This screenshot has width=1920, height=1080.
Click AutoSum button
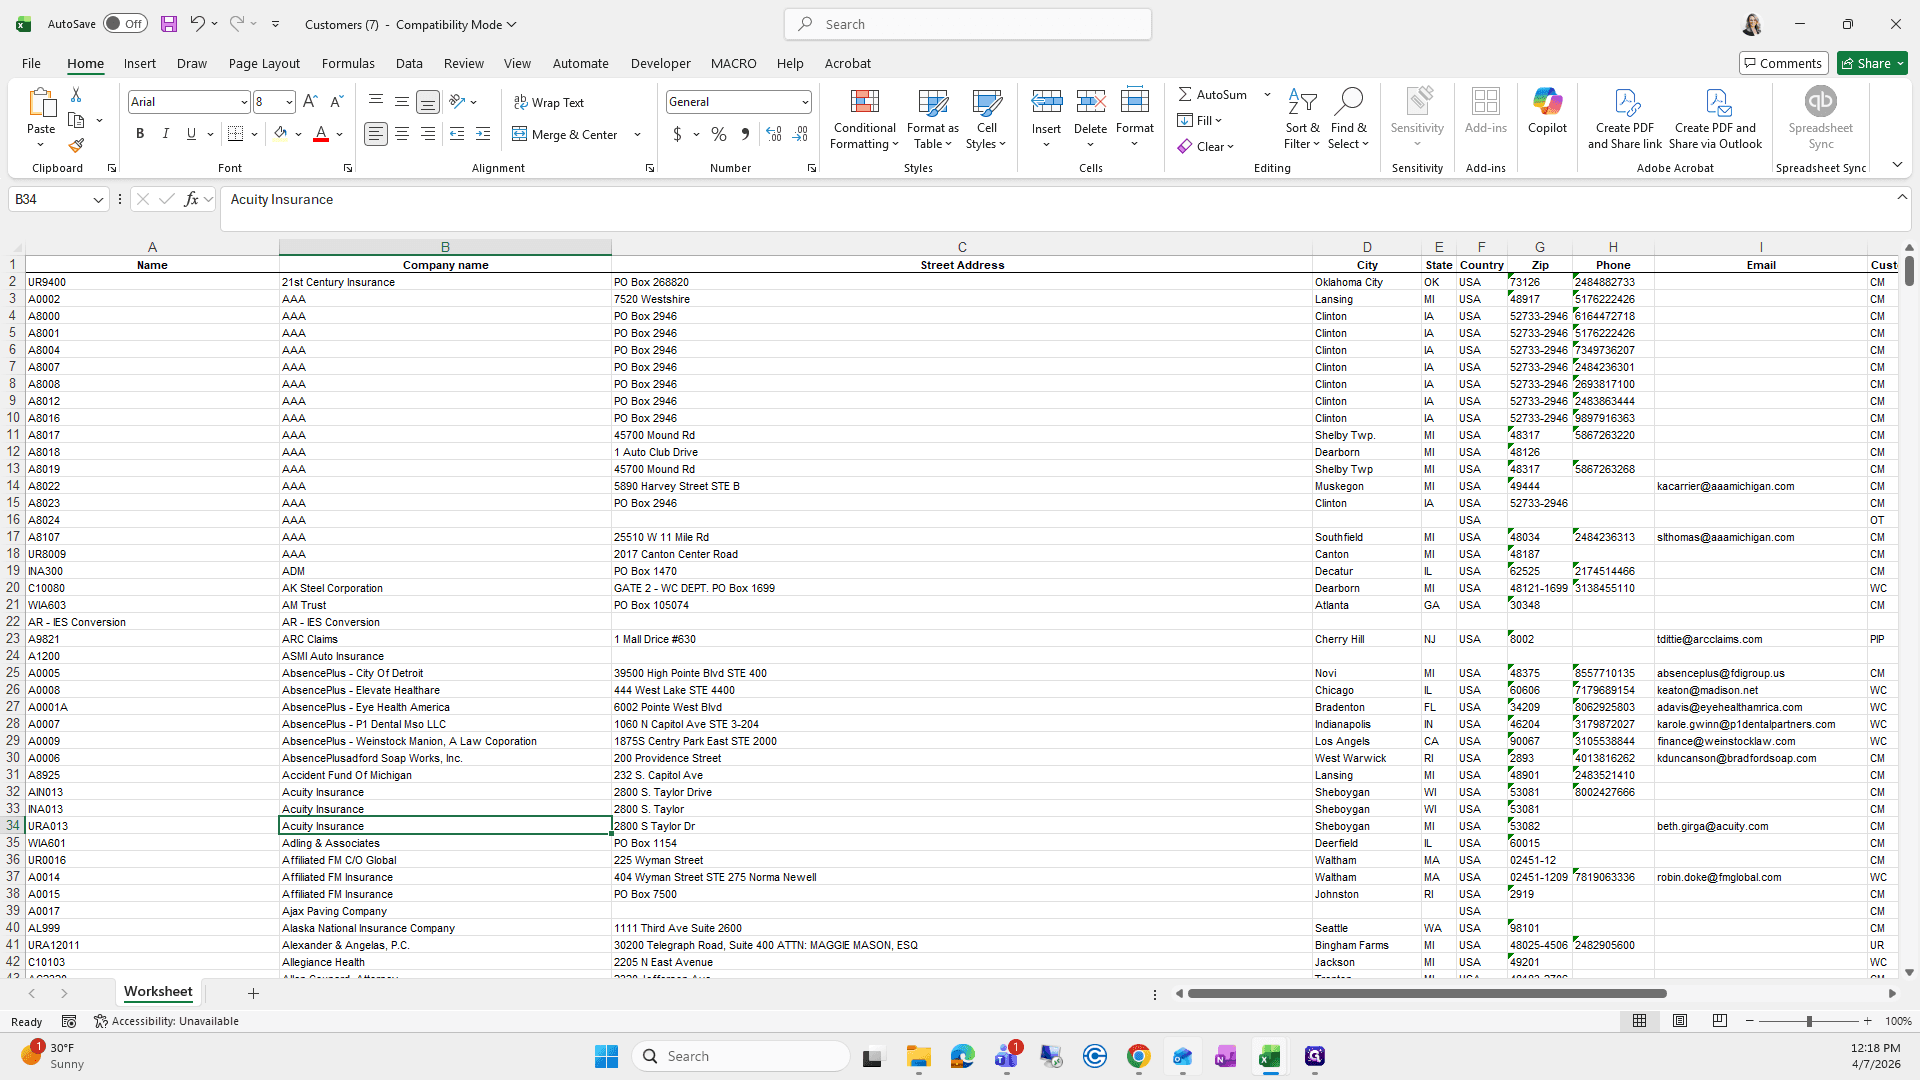1213,94
